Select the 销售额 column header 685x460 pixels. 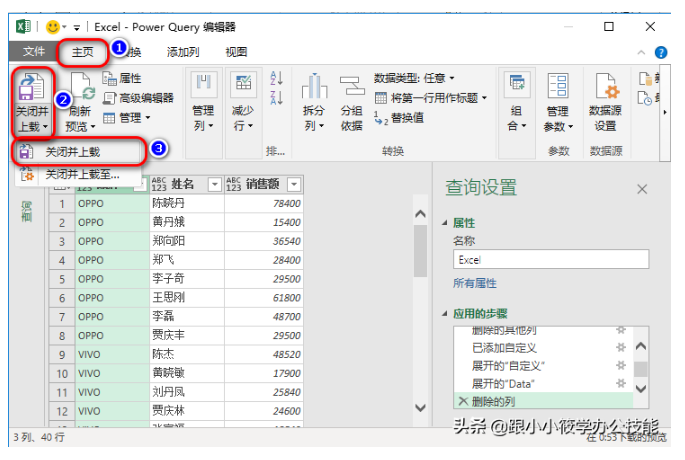[263, 184]
